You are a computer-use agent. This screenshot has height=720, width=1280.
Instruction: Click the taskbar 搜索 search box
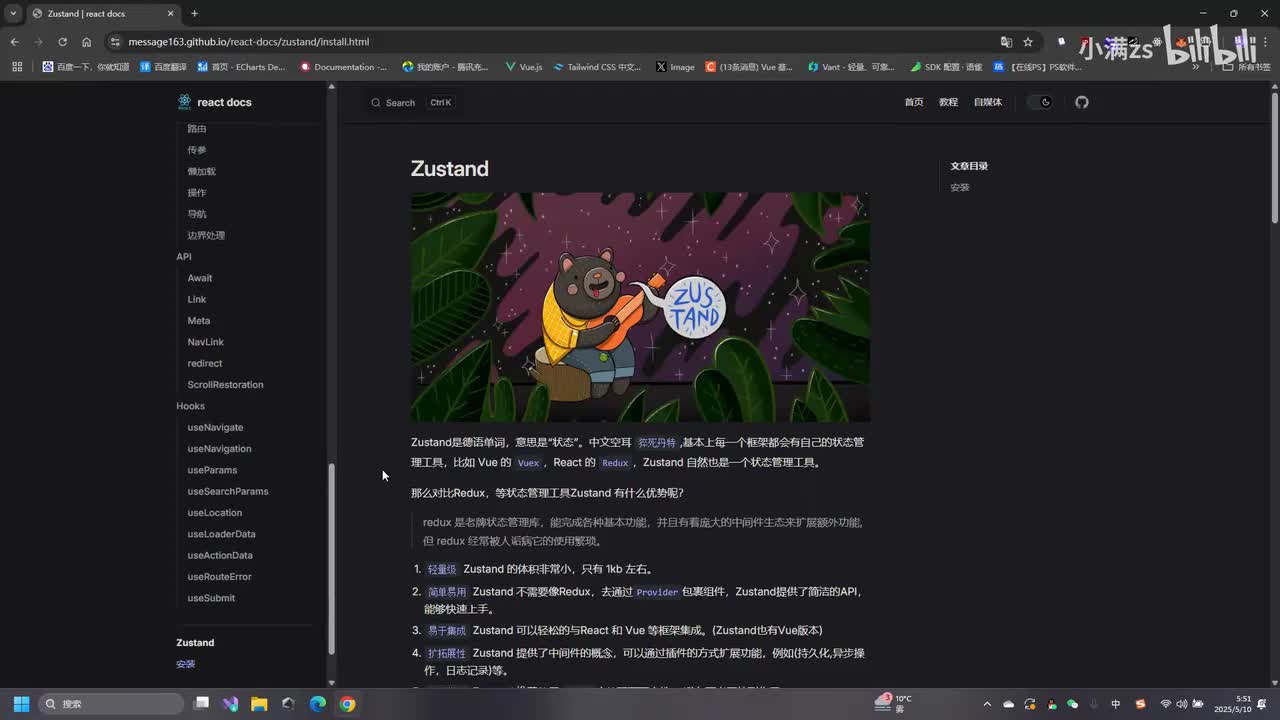point(112,704)
